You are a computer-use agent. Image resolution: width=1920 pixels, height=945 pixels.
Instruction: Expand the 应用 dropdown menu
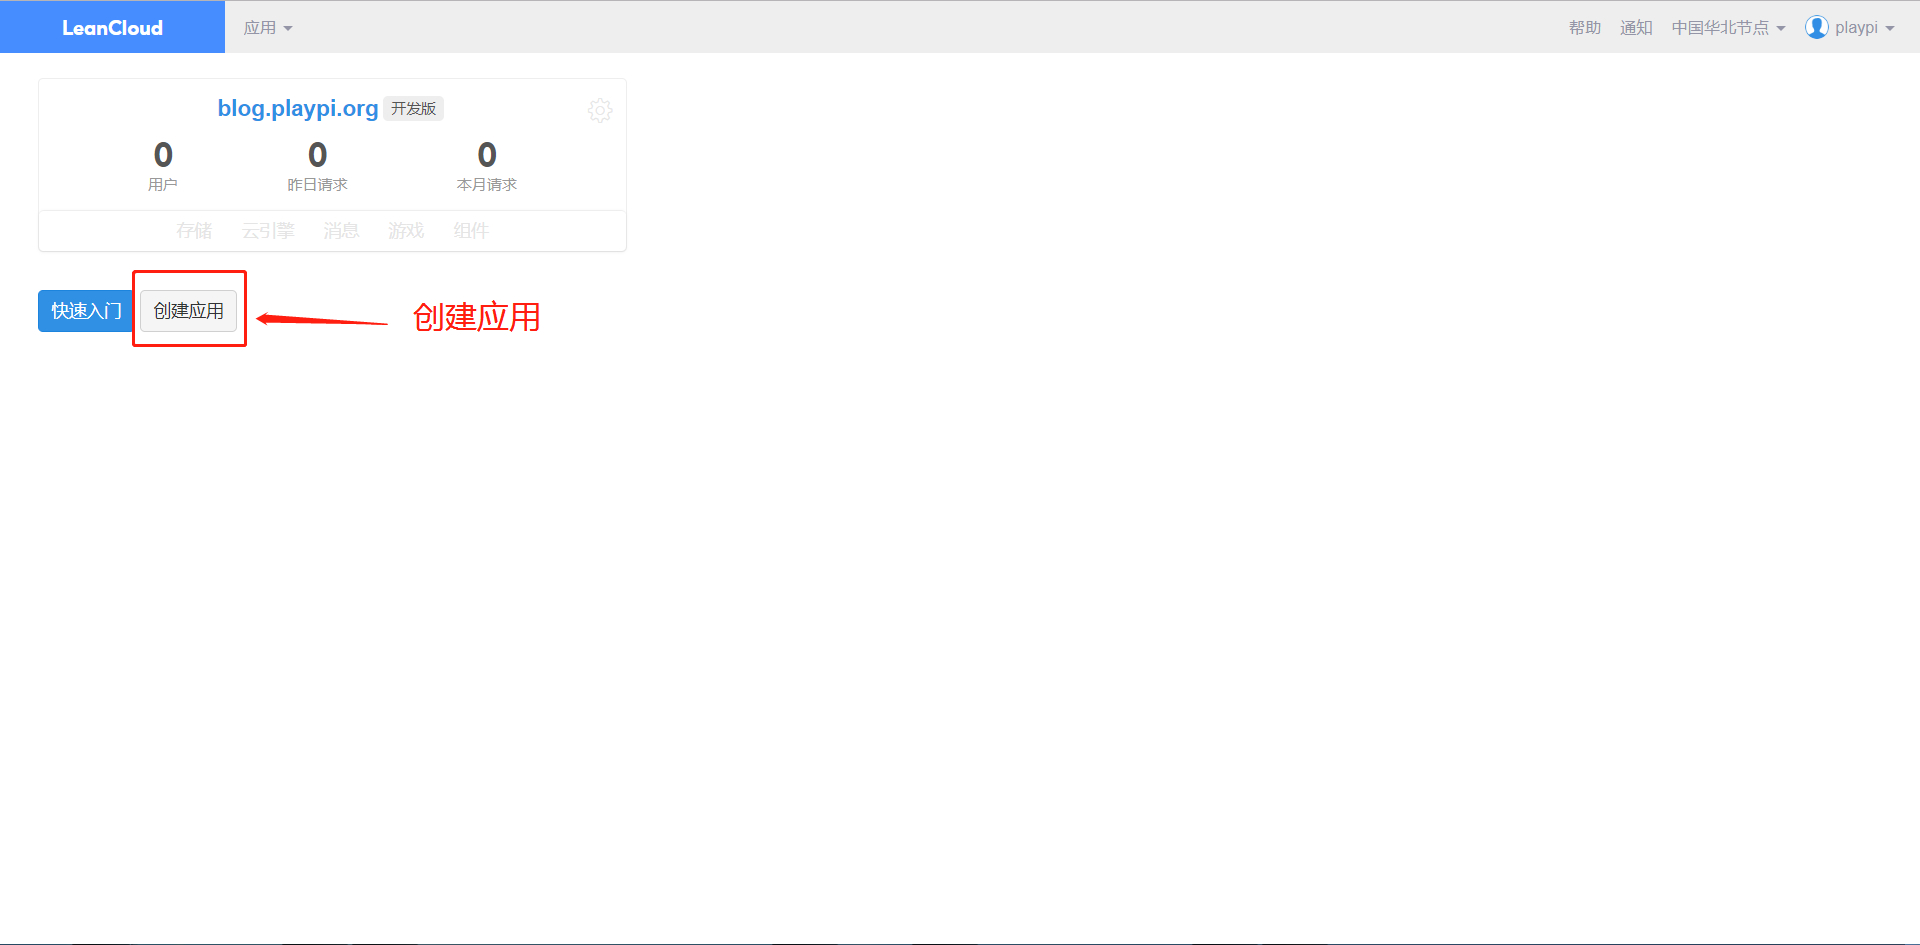(x=268, y=28)
